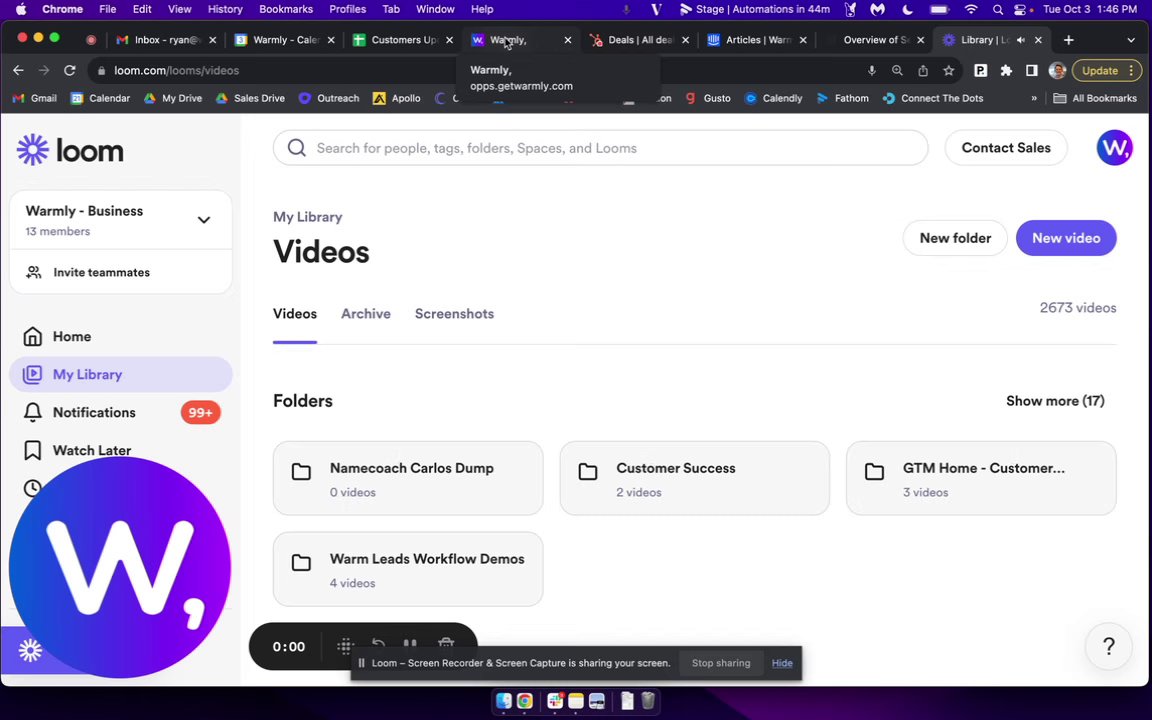Screen dimensions: 1152x720
Task: Reload the page in Chrome
Action: [70, 71]
